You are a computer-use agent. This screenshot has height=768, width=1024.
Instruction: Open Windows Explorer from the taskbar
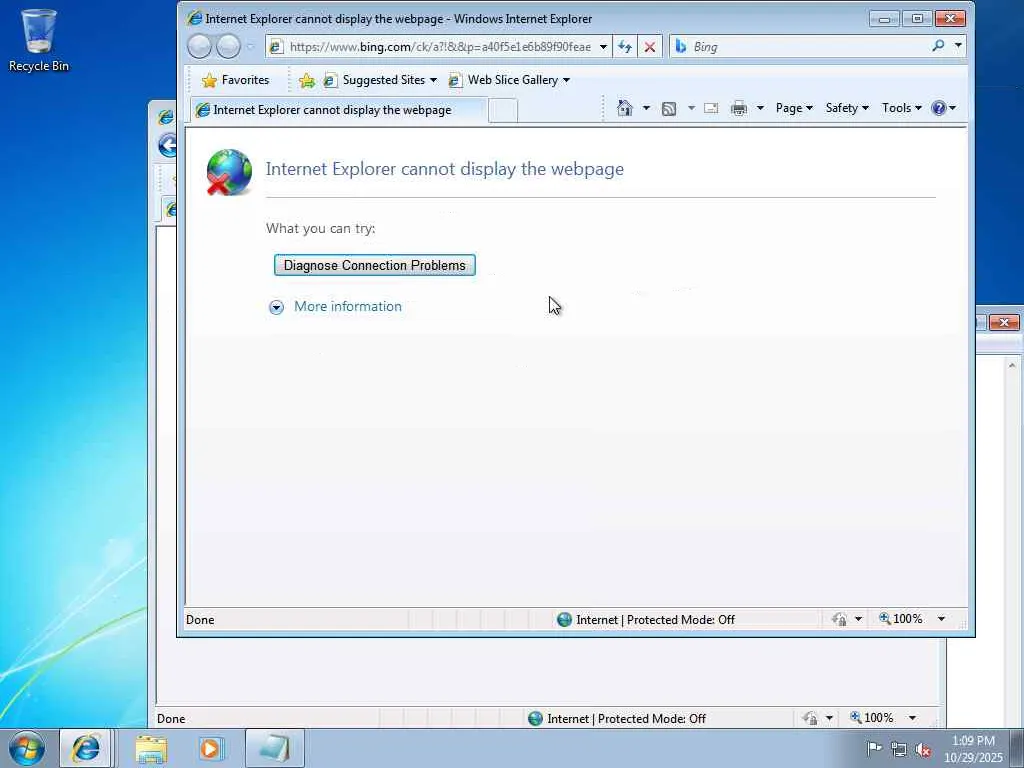pos(151,748)
